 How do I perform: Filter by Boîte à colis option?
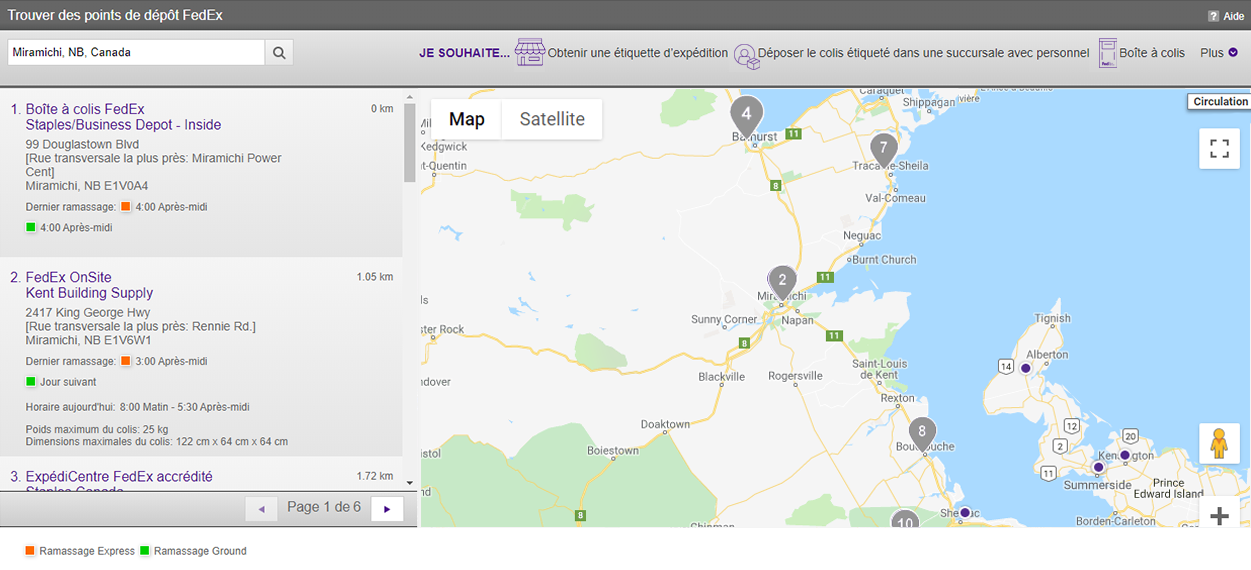tap(1152, 53)
